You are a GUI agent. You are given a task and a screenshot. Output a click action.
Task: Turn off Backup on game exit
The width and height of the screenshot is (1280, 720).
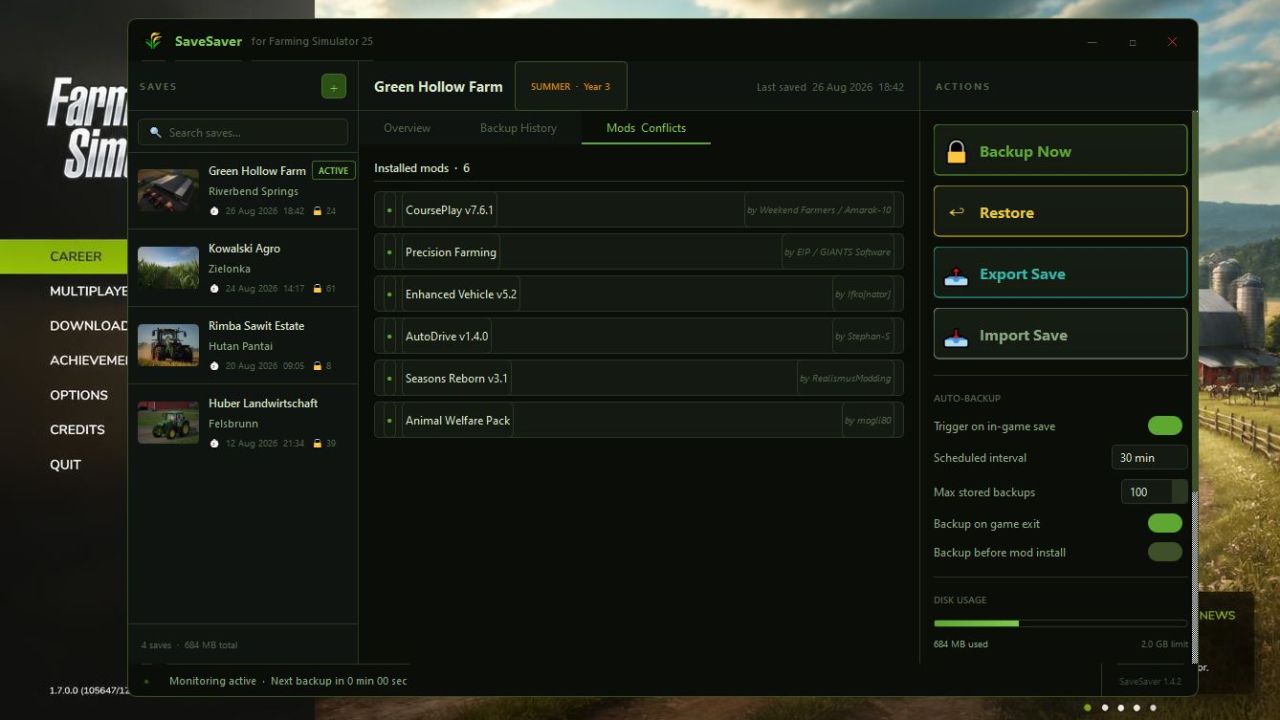(x=1165, y=523)
